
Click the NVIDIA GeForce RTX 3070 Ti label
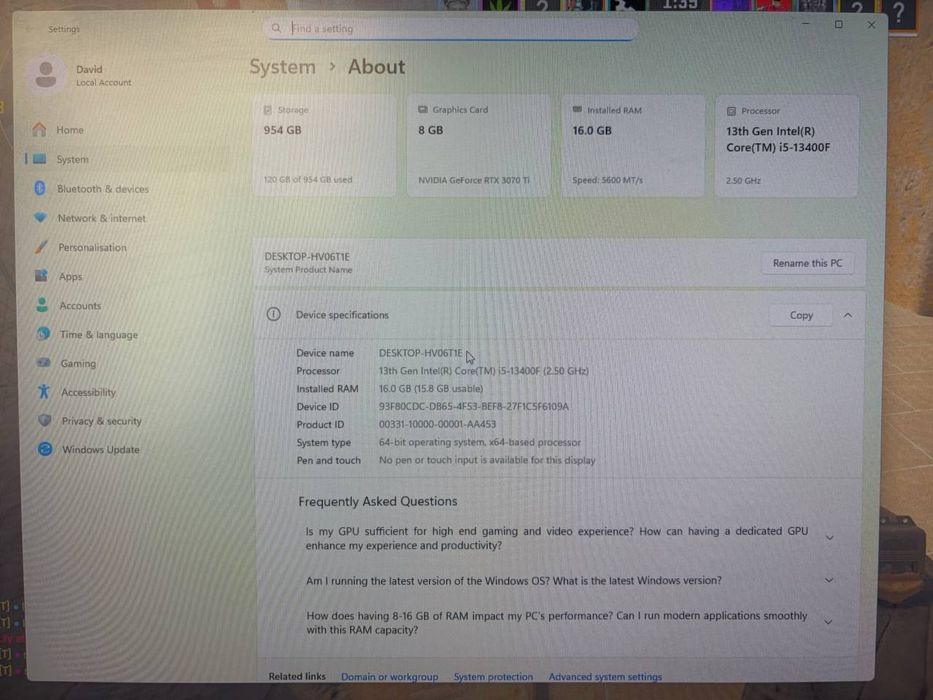coord(474,180)
